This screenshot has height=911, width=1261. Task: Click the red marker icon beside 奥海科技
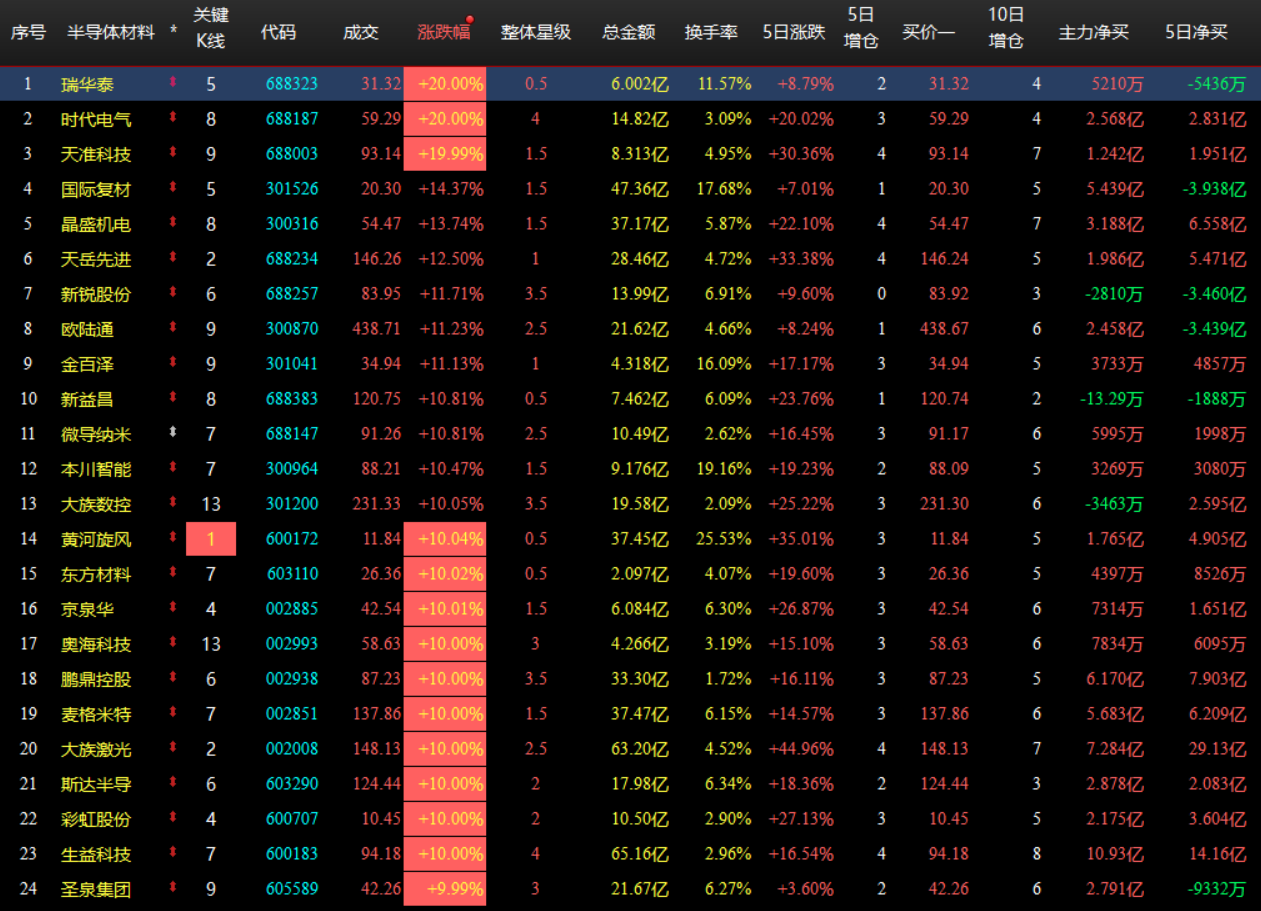173,644
